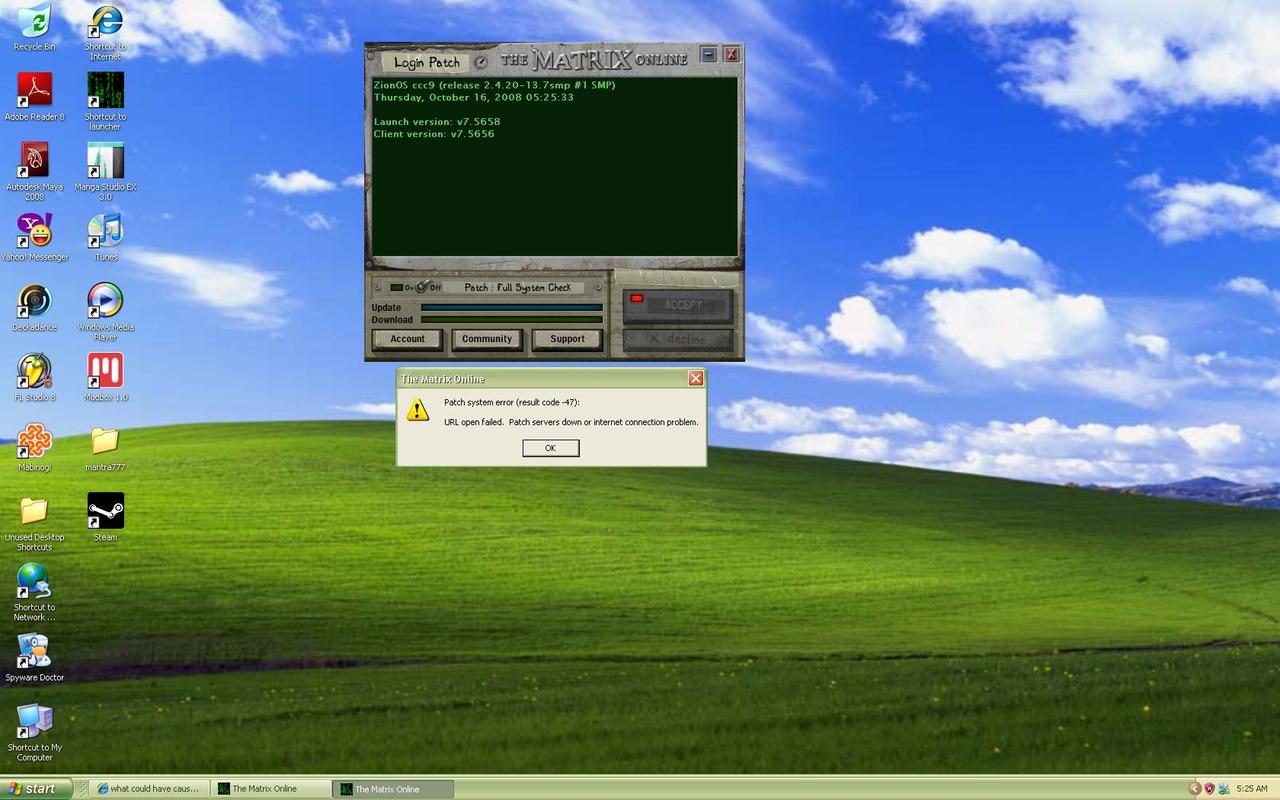Close the Matrix Online launcher window
The height and width of the screenshot is (800, 1280).
click(731, 54)
